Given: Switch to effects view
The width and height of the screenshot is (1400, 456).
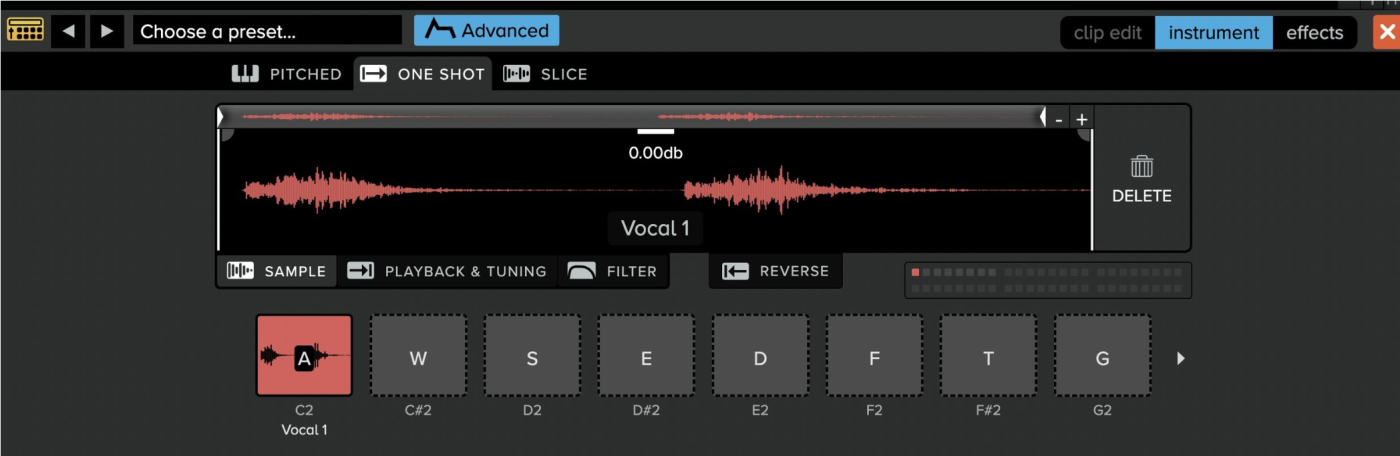Looking at the screenshot, I should 1315,32.
